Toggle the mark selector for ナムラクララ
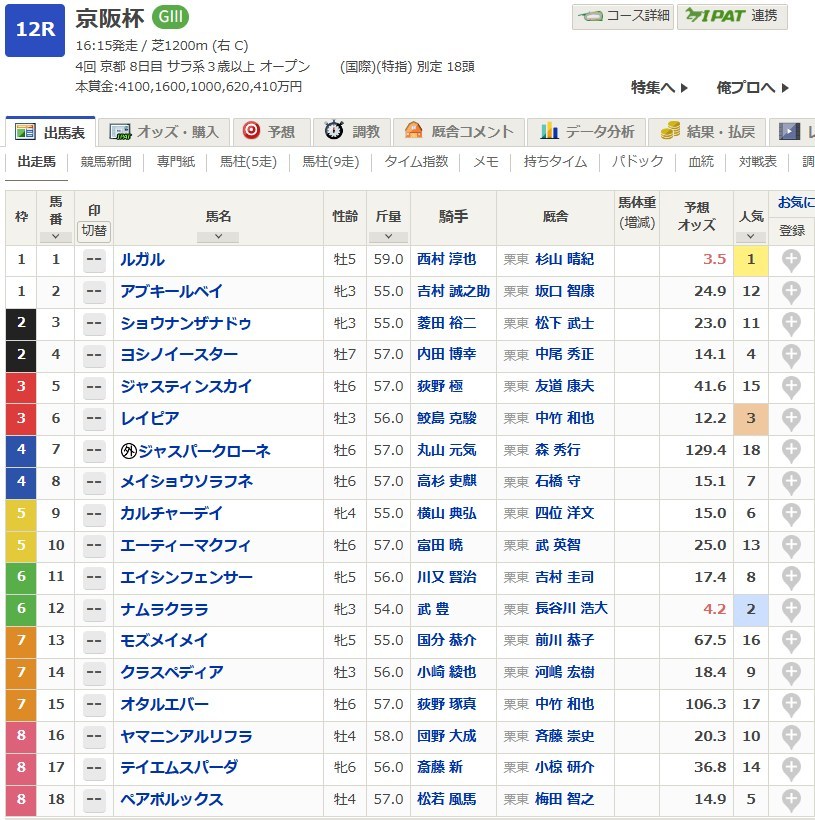Viewport: 815px width, 820px height. (94, 609)
